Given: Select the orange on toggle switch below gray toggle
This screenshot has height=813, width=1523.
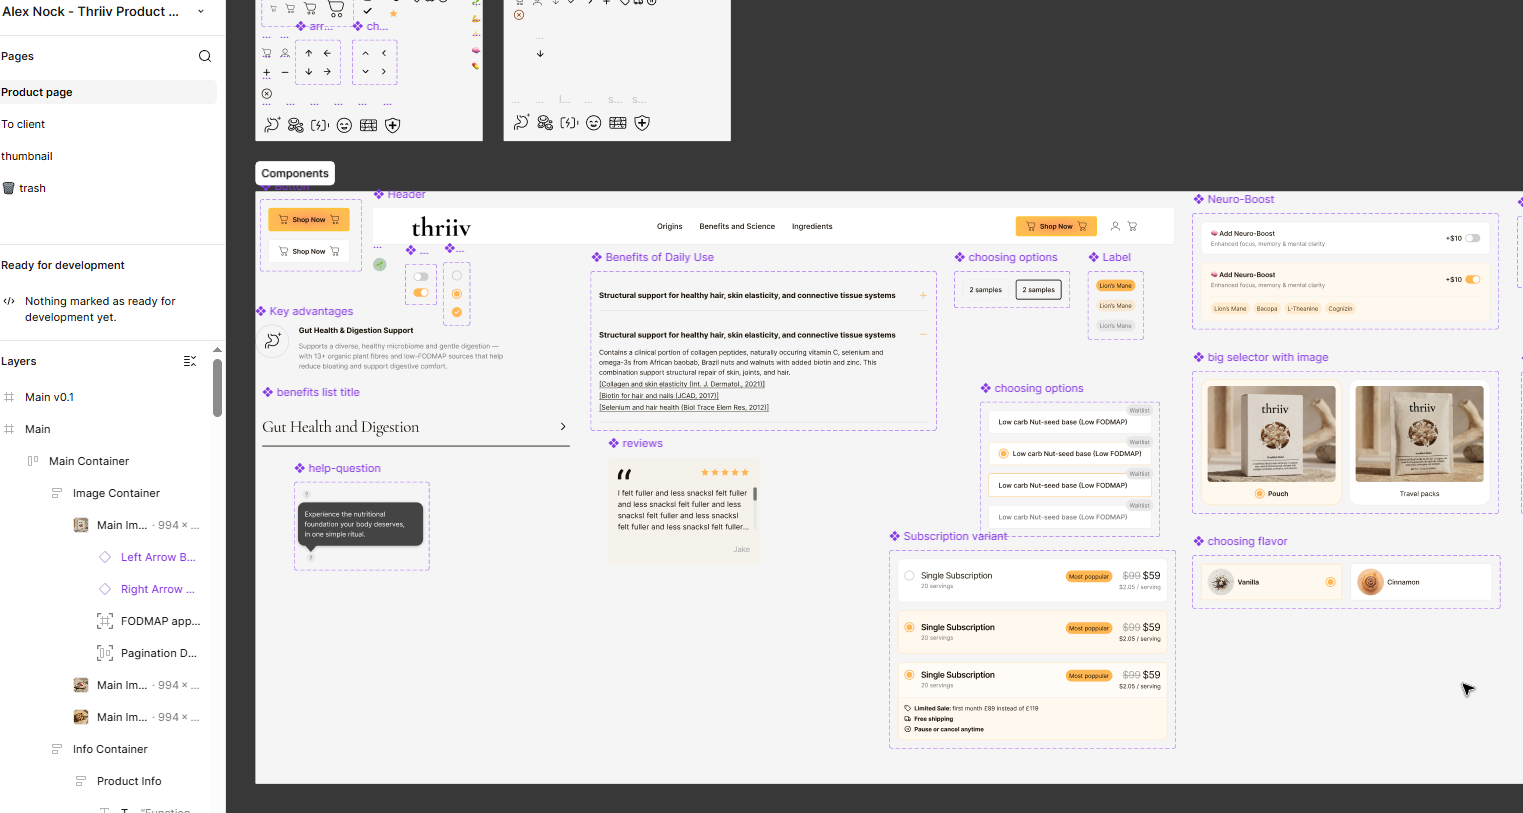Looking at the screenshot, I should coord(421,293).
